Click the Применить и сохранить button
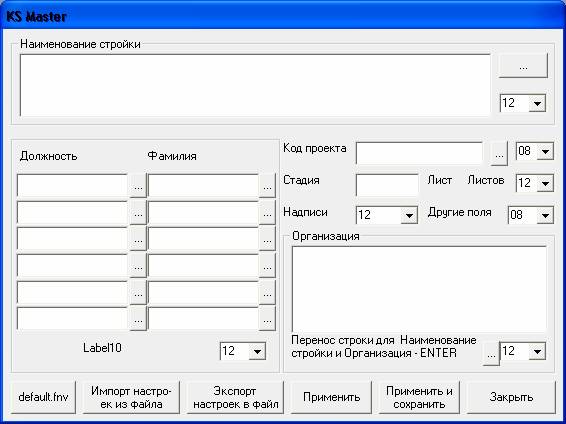This screenshot has width=566, height=424. [x=419, y=397]
